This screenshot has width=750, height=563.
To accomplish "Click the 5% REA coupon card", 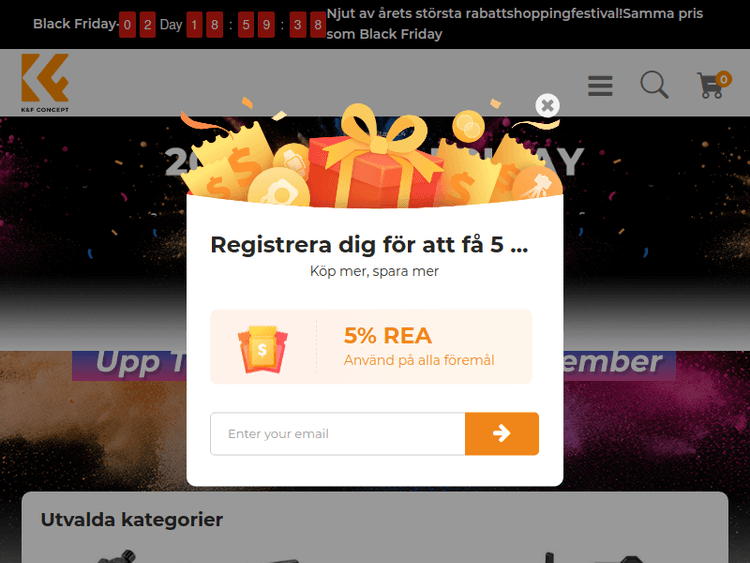I will (371, 346).
